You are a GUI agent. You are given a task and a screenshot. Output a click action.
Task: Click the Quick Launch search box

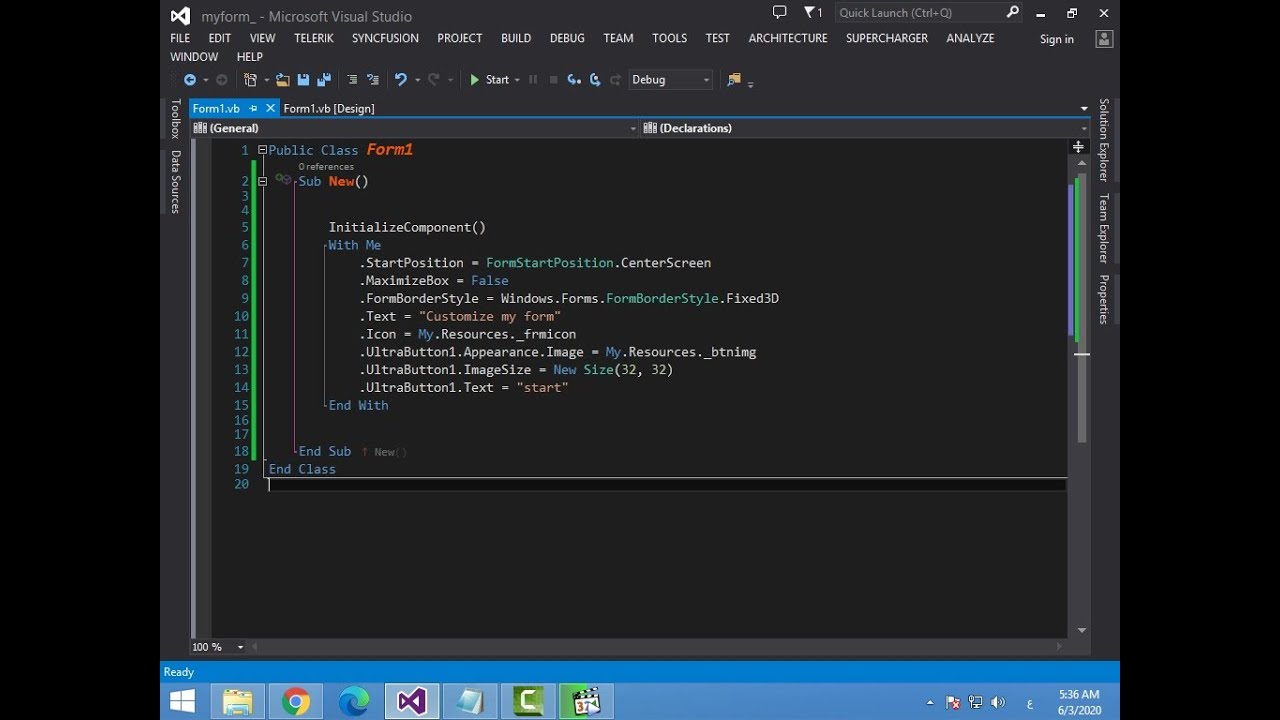click(x=928, y=13)
